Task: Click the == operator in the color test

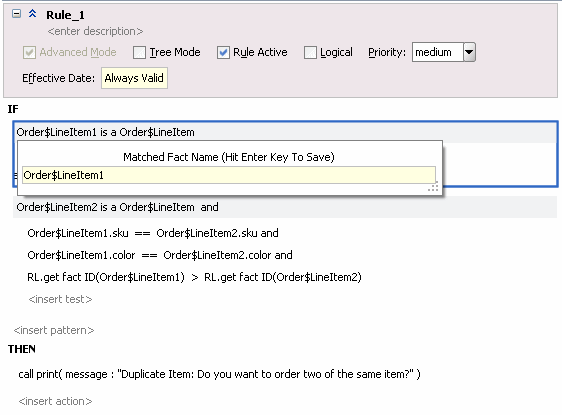Action: pyautogui.click(x=149, y=256)
